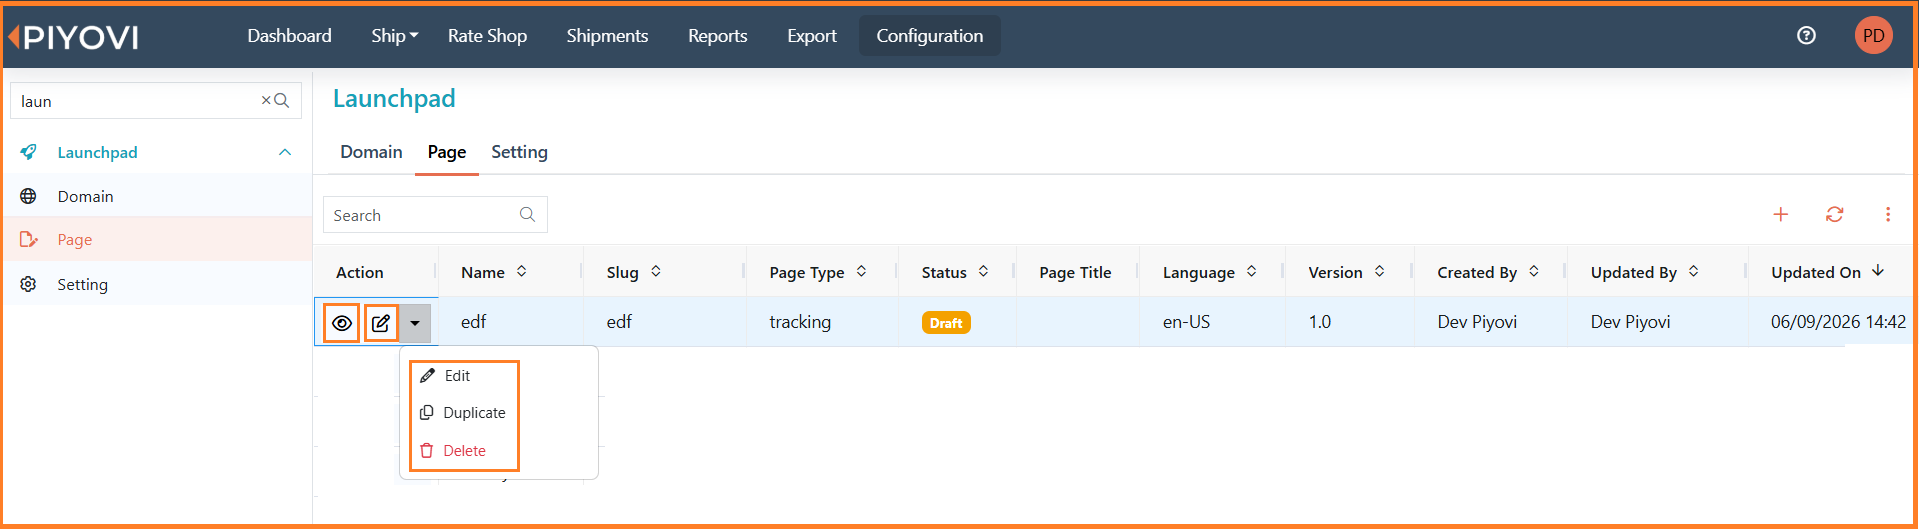The image size is (1920, 529).
Task: Click the Language cell en-US
Action: (1186, 322)
